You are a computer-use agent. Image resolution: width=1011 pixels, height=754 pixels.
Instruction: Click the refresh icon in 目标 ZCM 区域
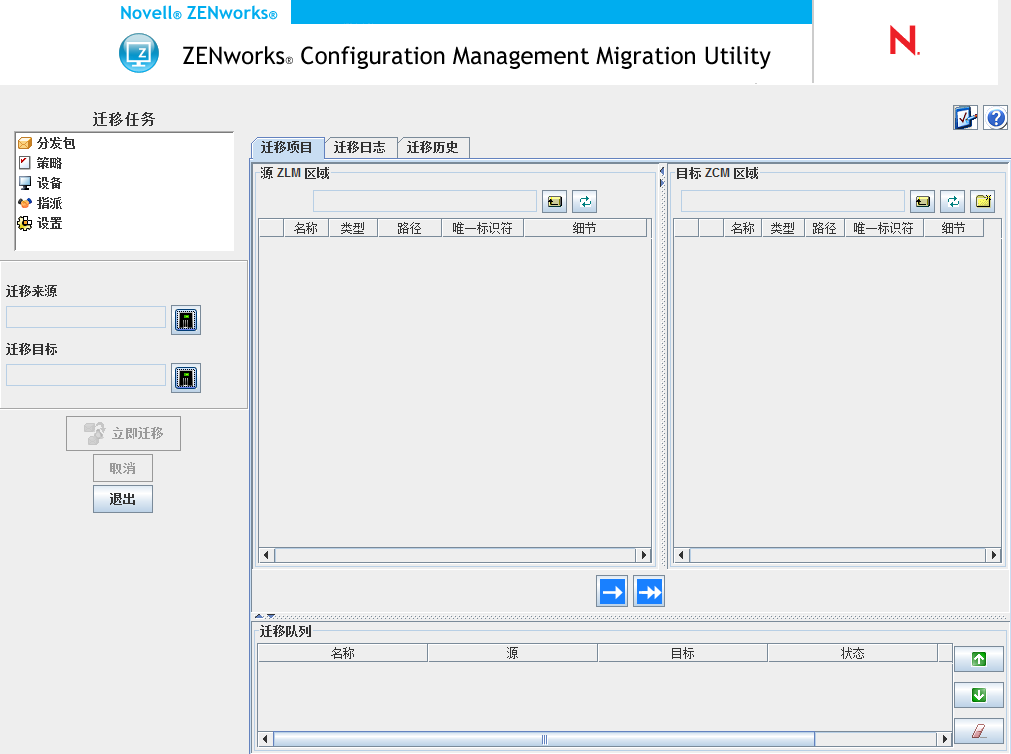pos(953,202)
